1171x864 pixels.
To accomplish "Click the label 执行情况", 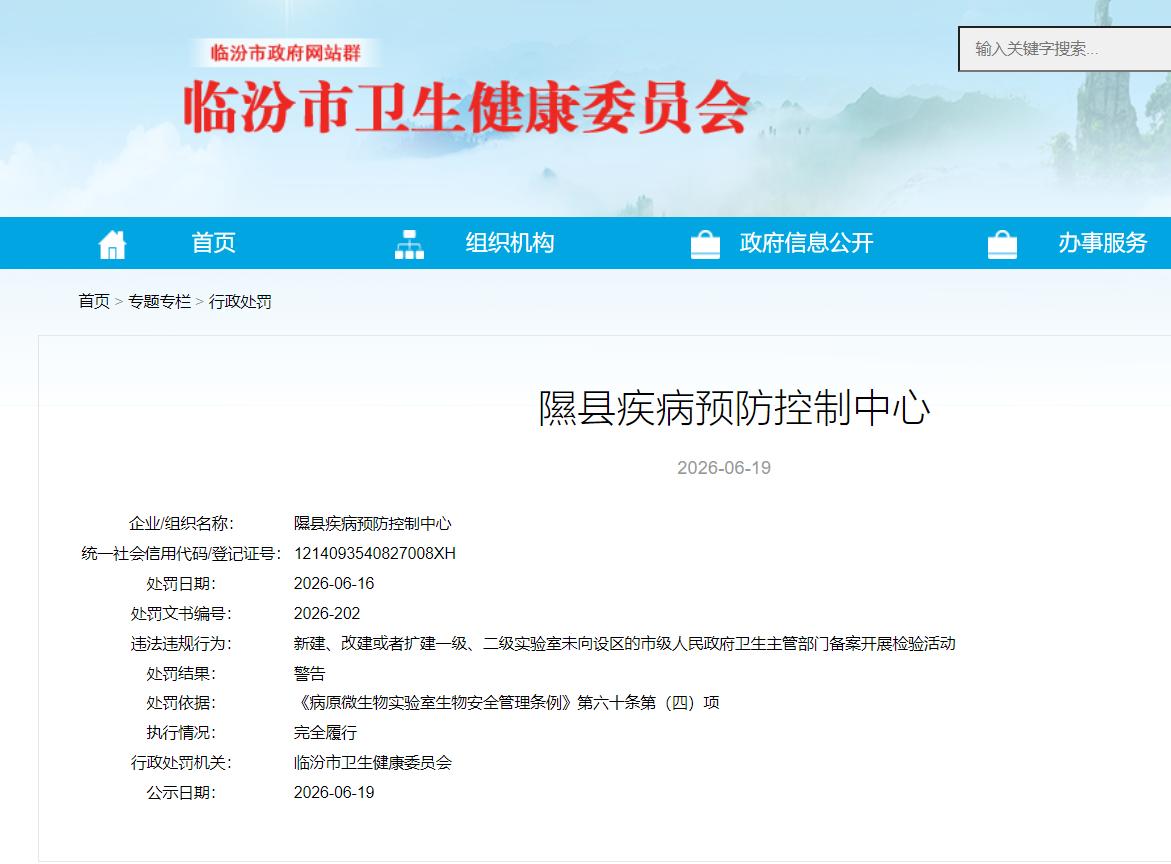I will tap(181, 733).
